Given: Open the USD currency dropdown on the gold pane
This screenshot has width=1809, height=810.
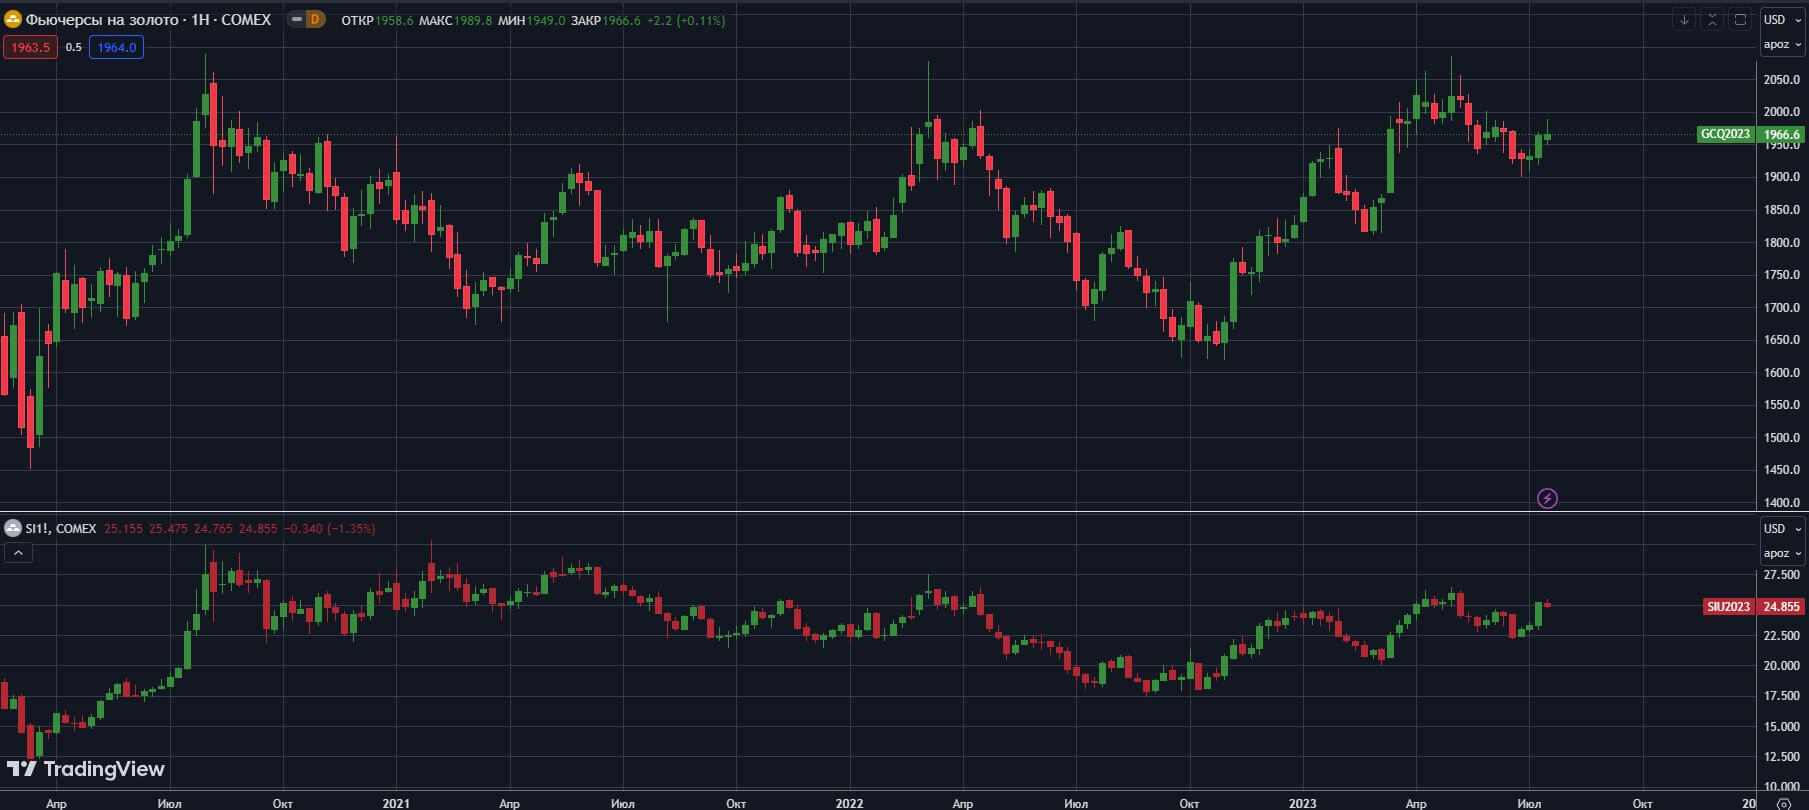Looking at the screenshot, I should (1782, 20).
